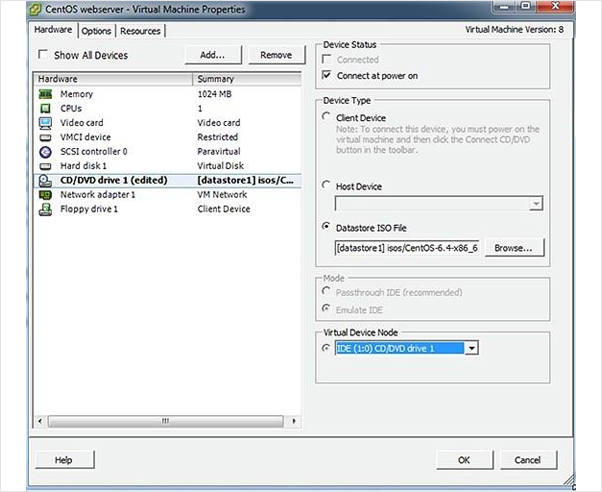Select Network adapter 1 row label
This screenshot has width=602, height=492.
[x=98, y=195]
